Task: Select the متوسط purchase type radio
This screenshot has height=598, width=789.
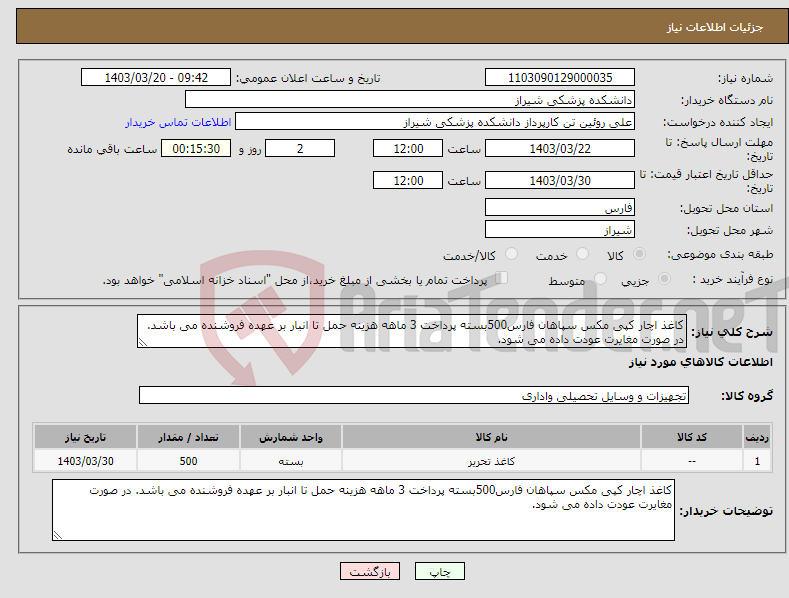Action: point(600,279)
